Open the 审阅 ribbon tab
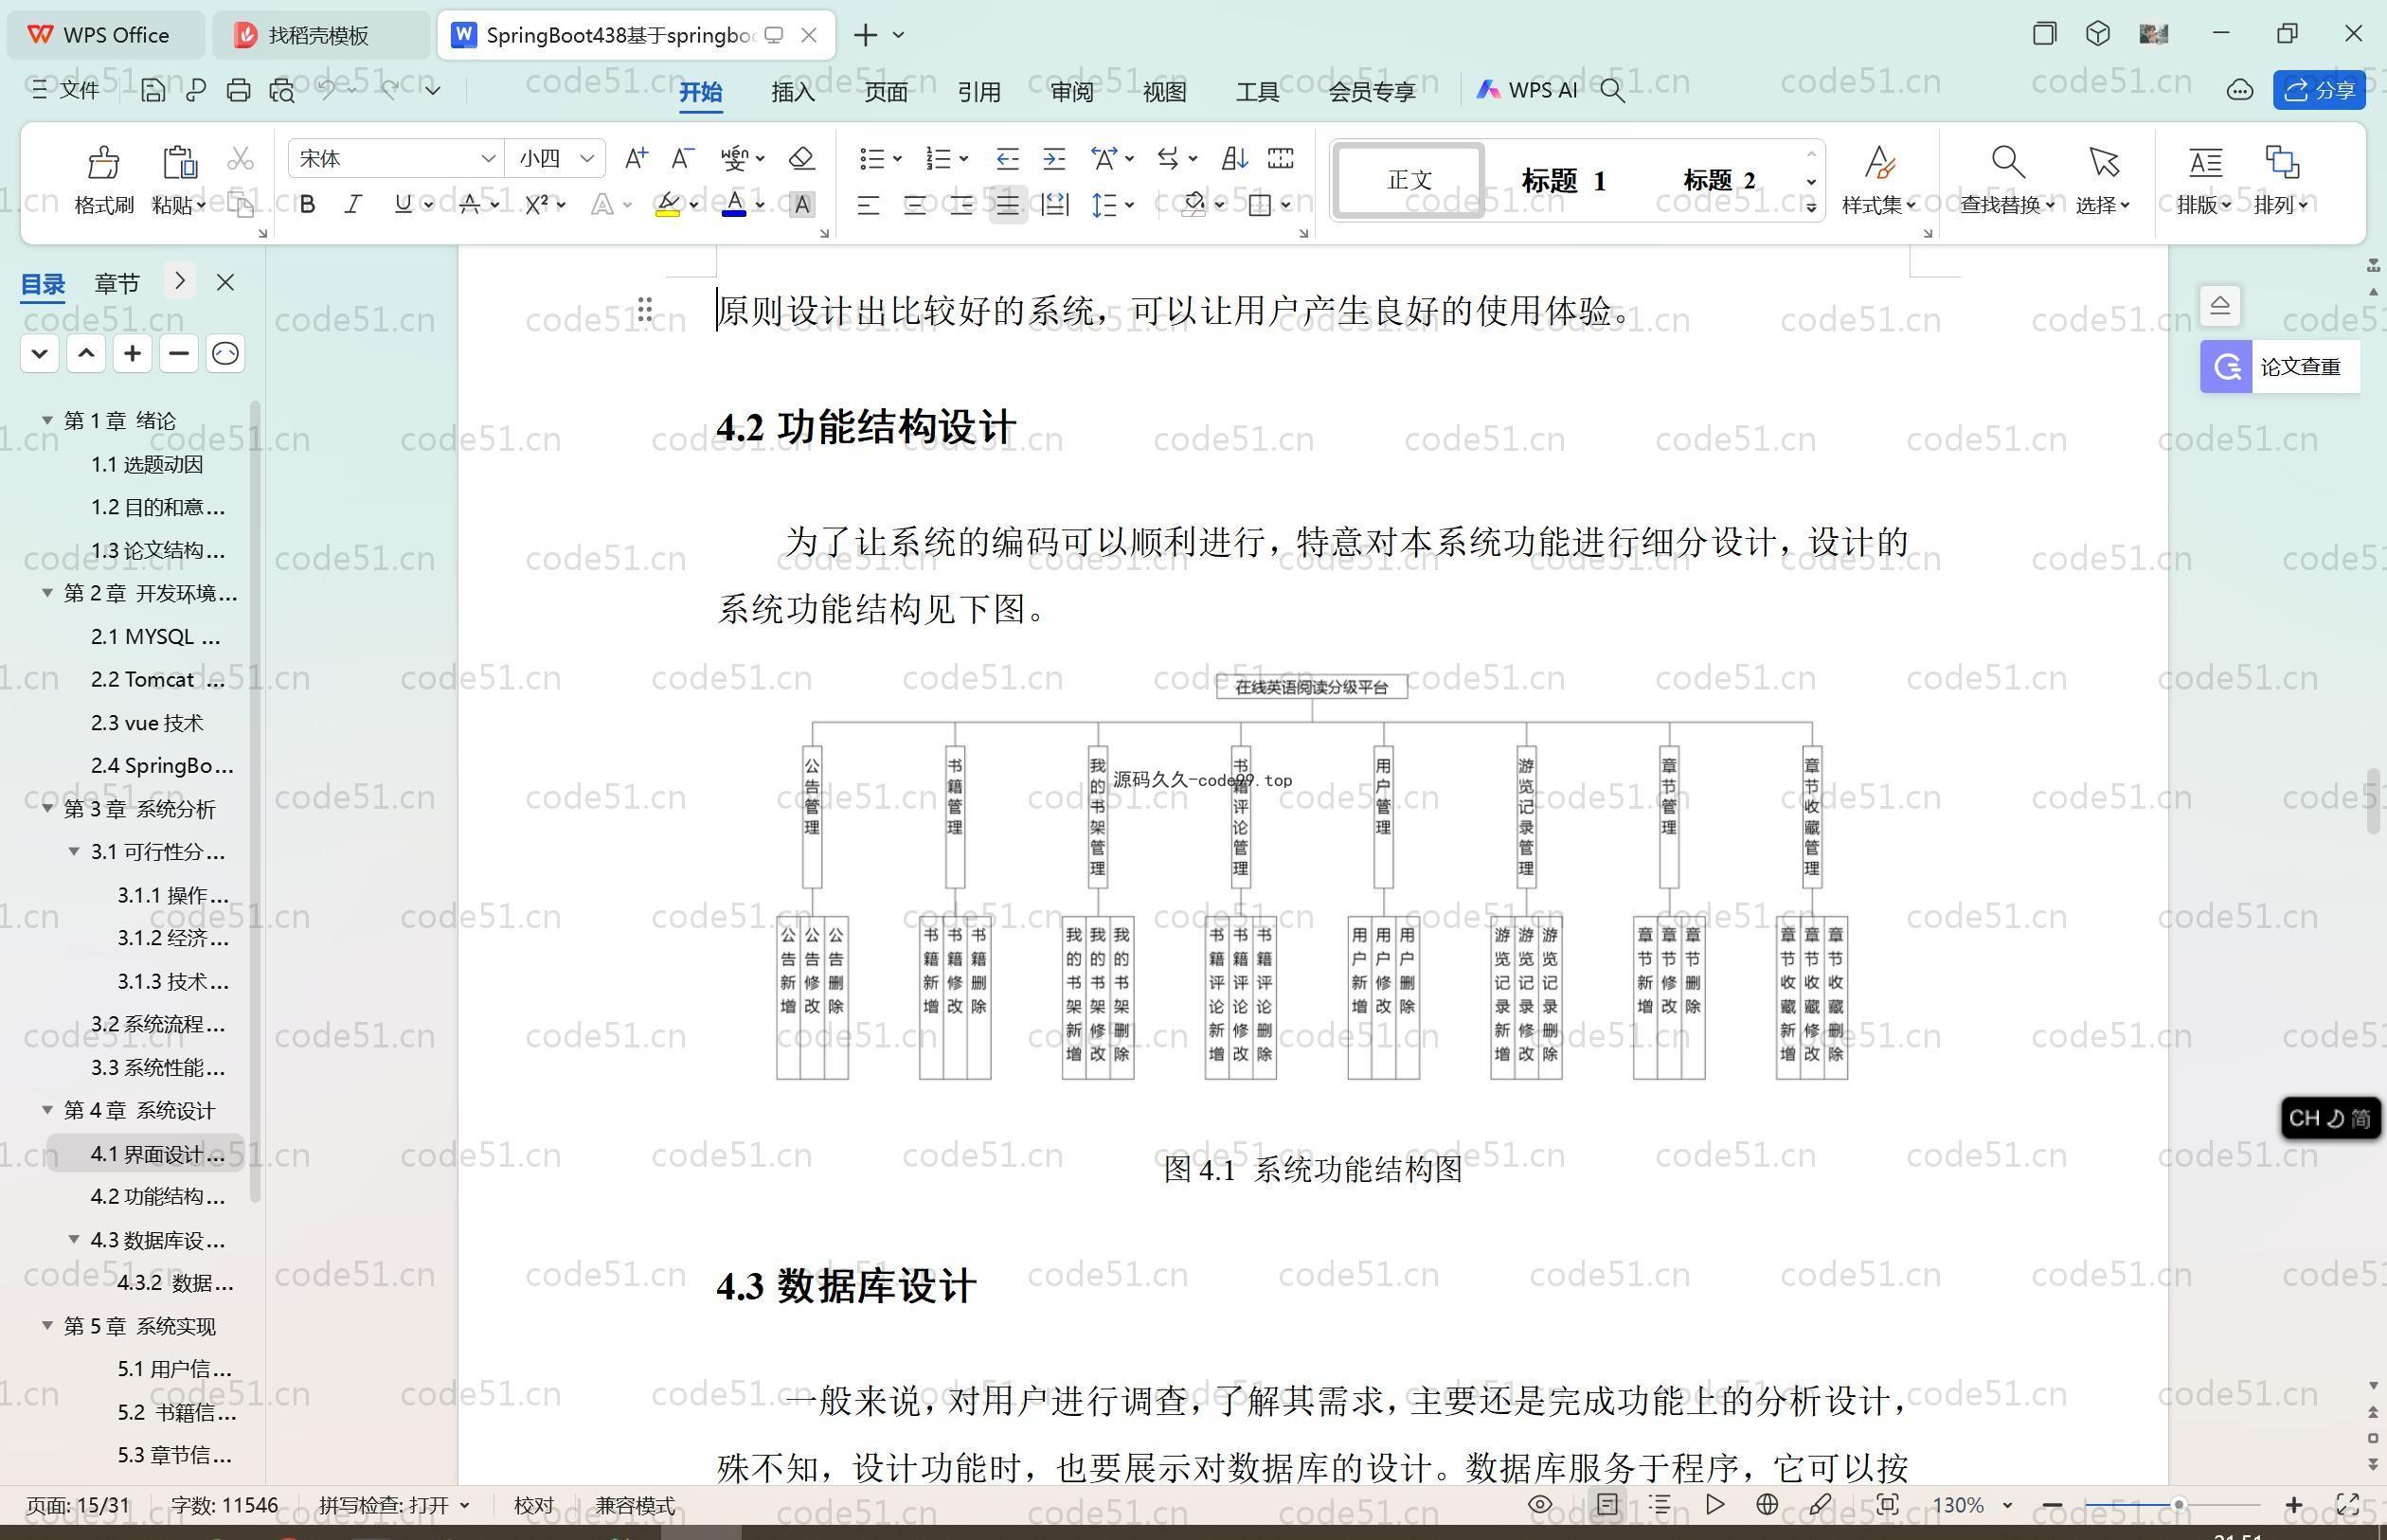This screenshot has height=1540, width=2387. coord(1072,91)
